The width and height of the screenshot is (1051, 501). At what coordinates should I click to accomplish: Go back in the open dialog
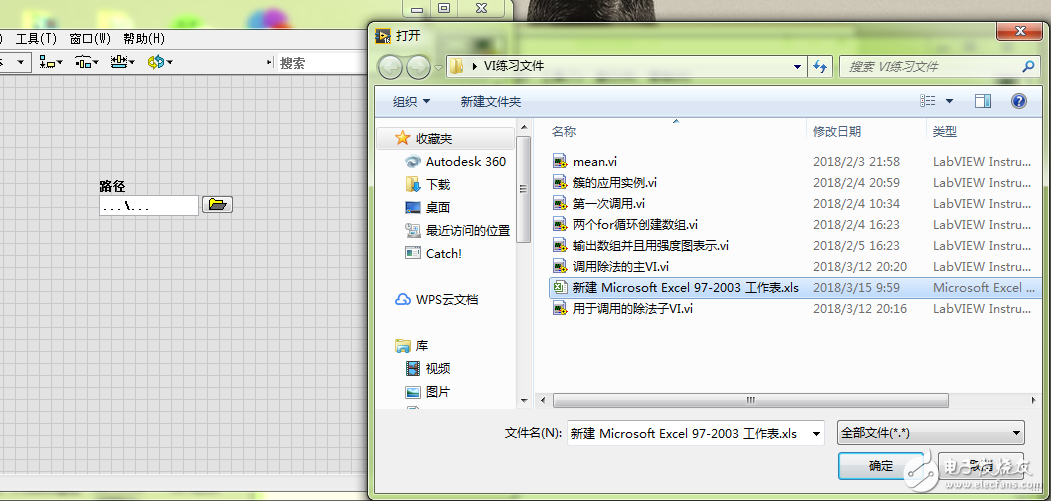coord(391,66)
